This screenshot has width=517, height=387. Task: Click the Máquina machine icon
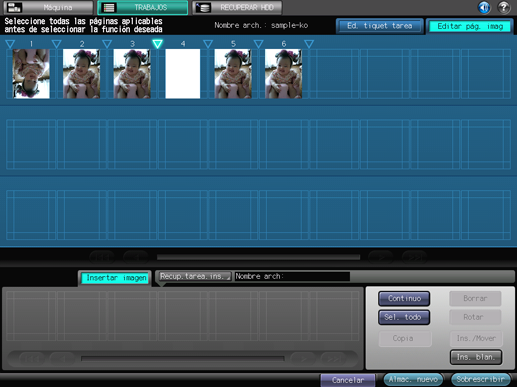(x=14, y=7)
